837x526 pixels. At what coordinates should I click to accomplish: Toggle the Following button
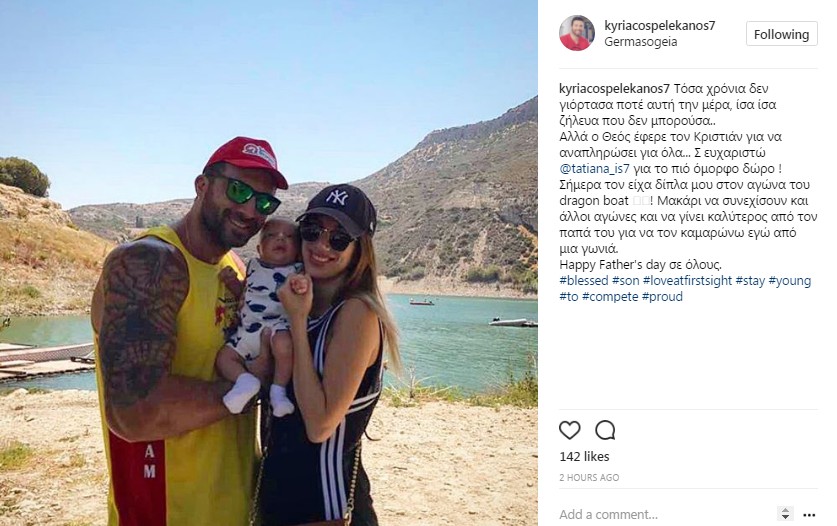pyautogui.click(x=781, y=34)
